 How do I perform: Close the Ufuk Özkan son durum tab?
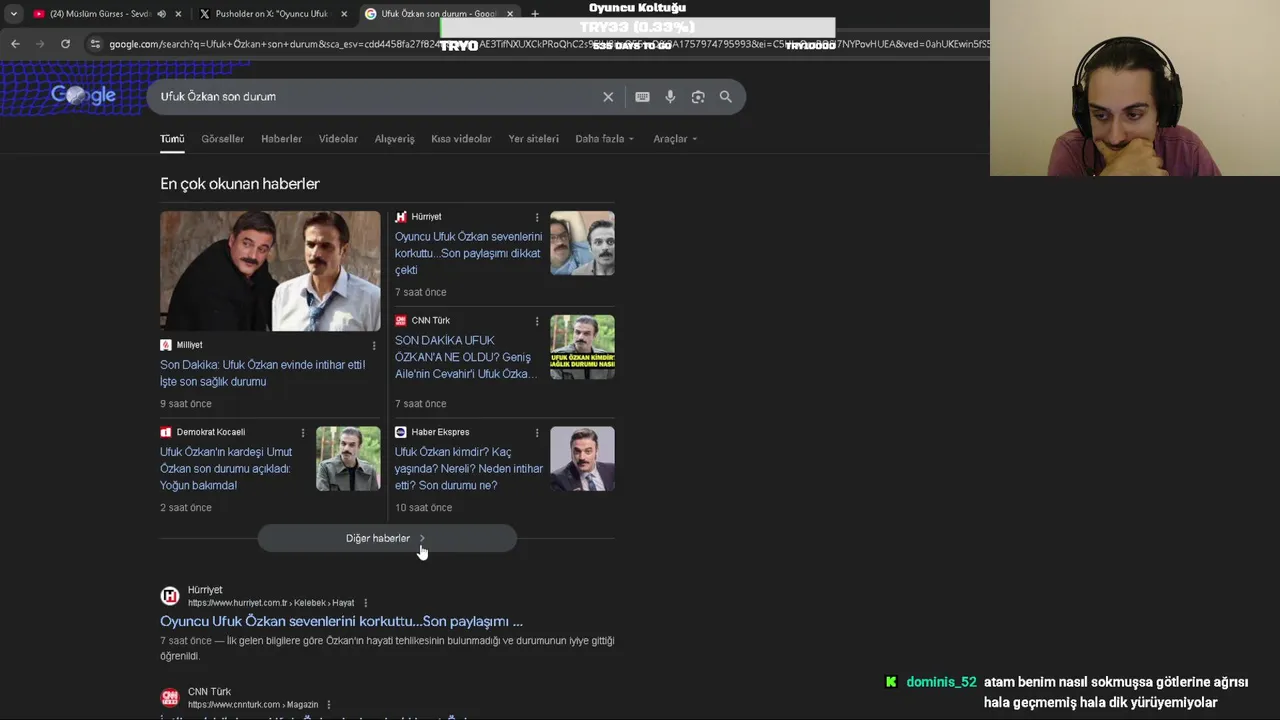509,14
